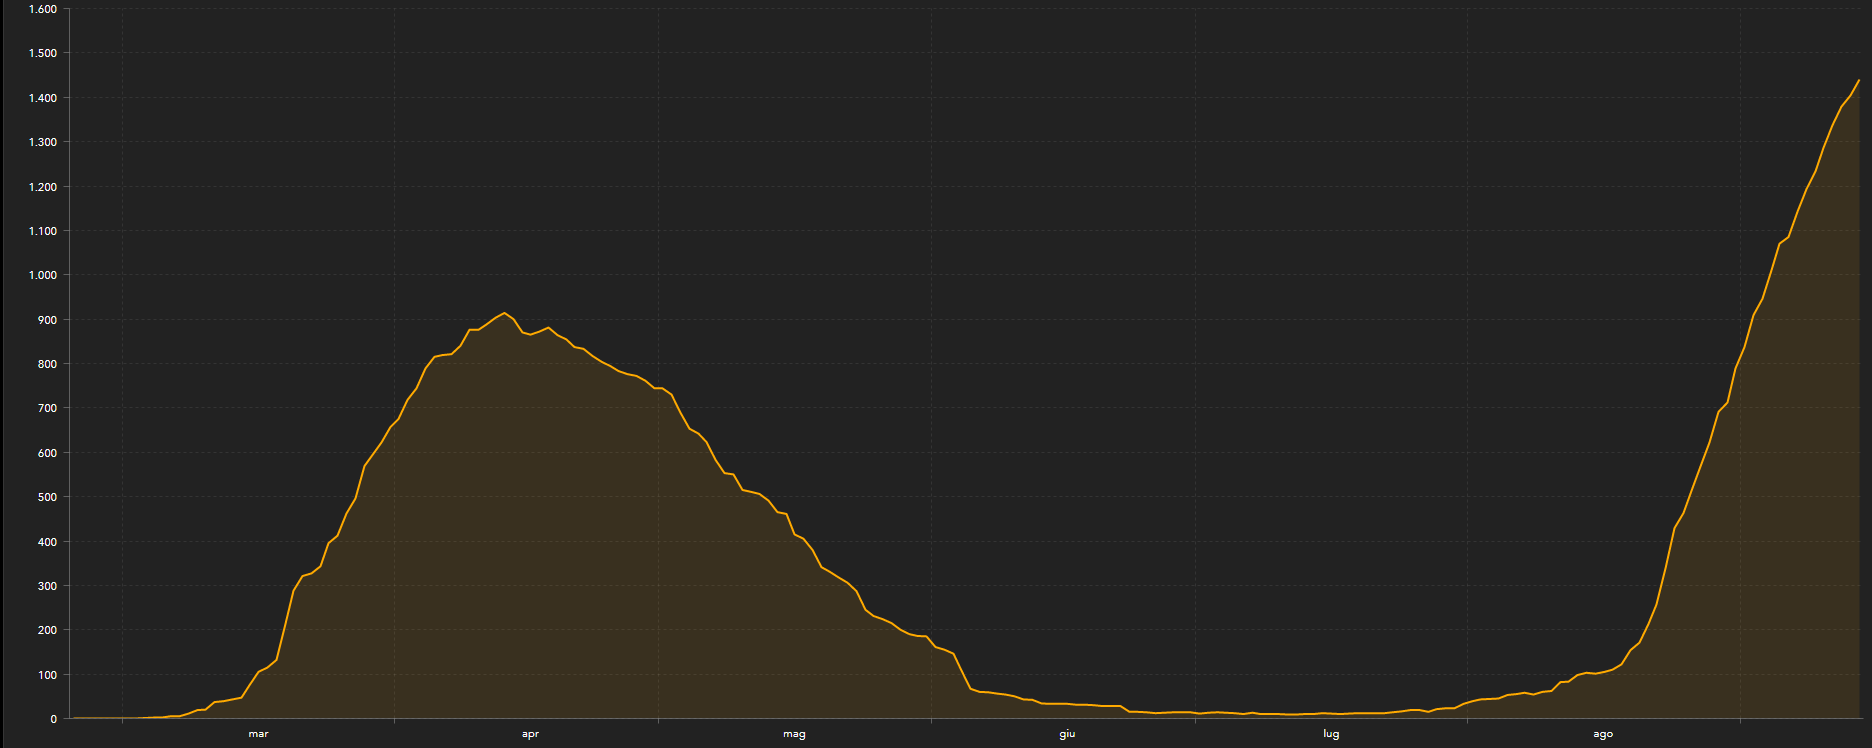Click the 1.200 y-axis value label
The height and width of the screenshot is (748, 1872).
point(43,187)
